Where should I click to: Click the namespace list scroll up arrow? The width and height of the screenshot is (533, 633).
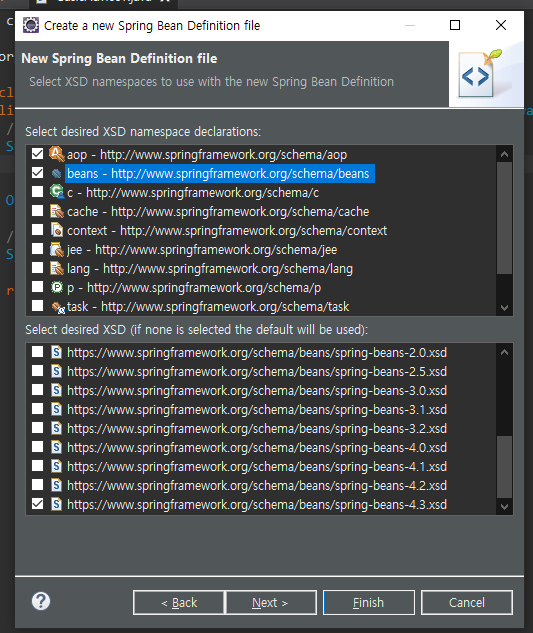(x=504, y=154)
